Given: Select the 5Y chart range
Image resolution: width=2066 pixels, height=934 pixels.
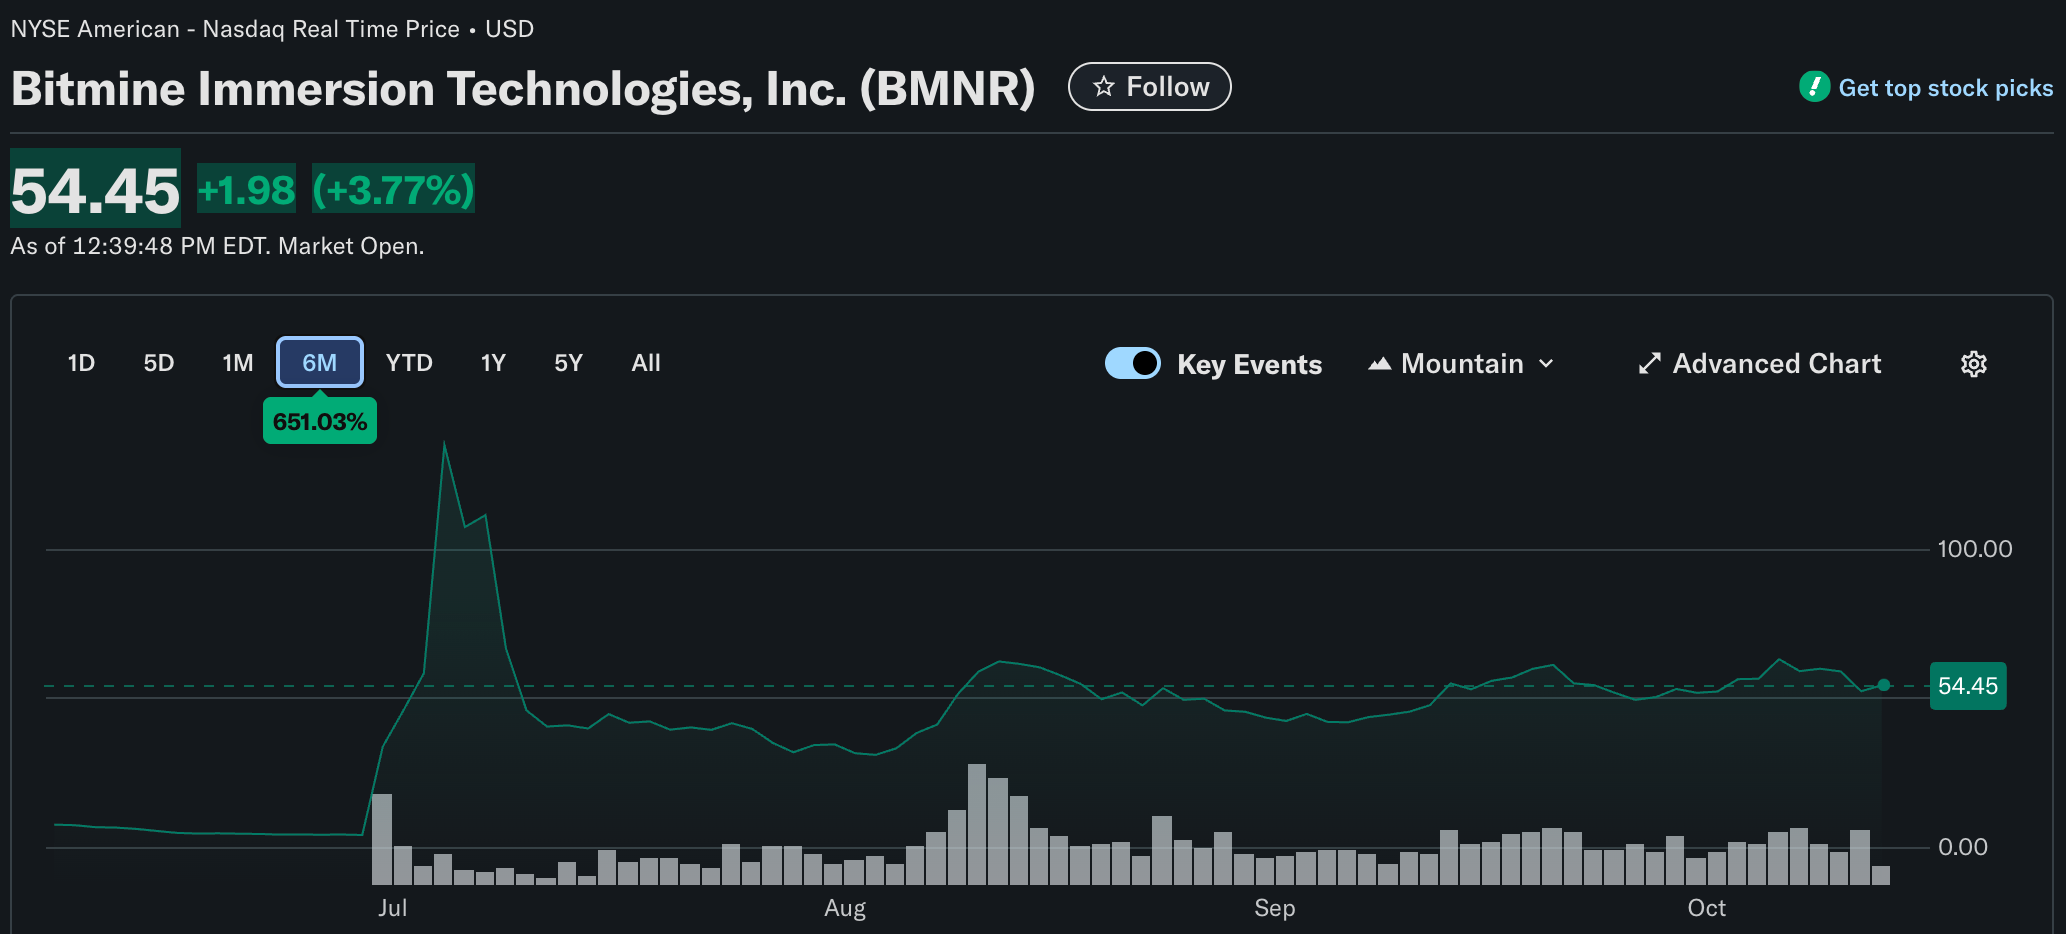Looking at the screenshot, I should click(x=568, y=363).
